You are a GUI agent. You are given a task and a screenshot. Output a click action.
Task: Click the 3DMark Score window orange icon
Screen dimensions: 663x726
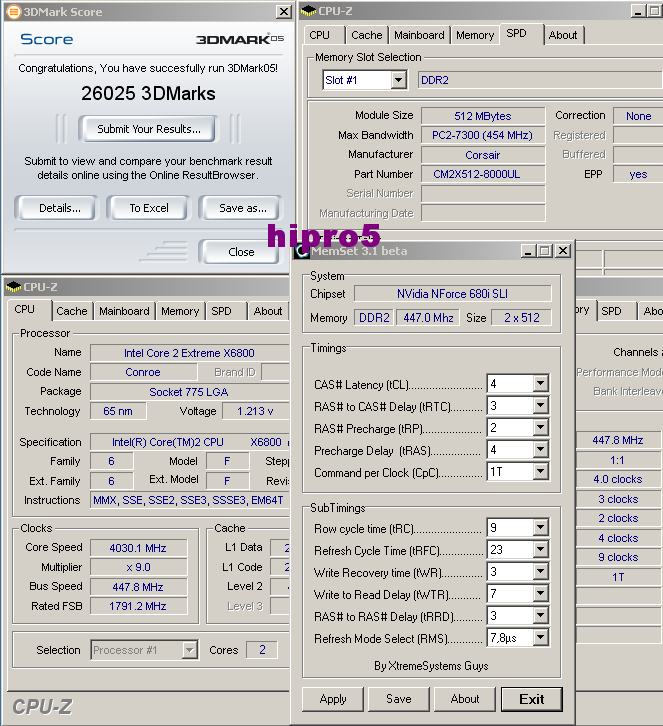[x=14, y=12]
